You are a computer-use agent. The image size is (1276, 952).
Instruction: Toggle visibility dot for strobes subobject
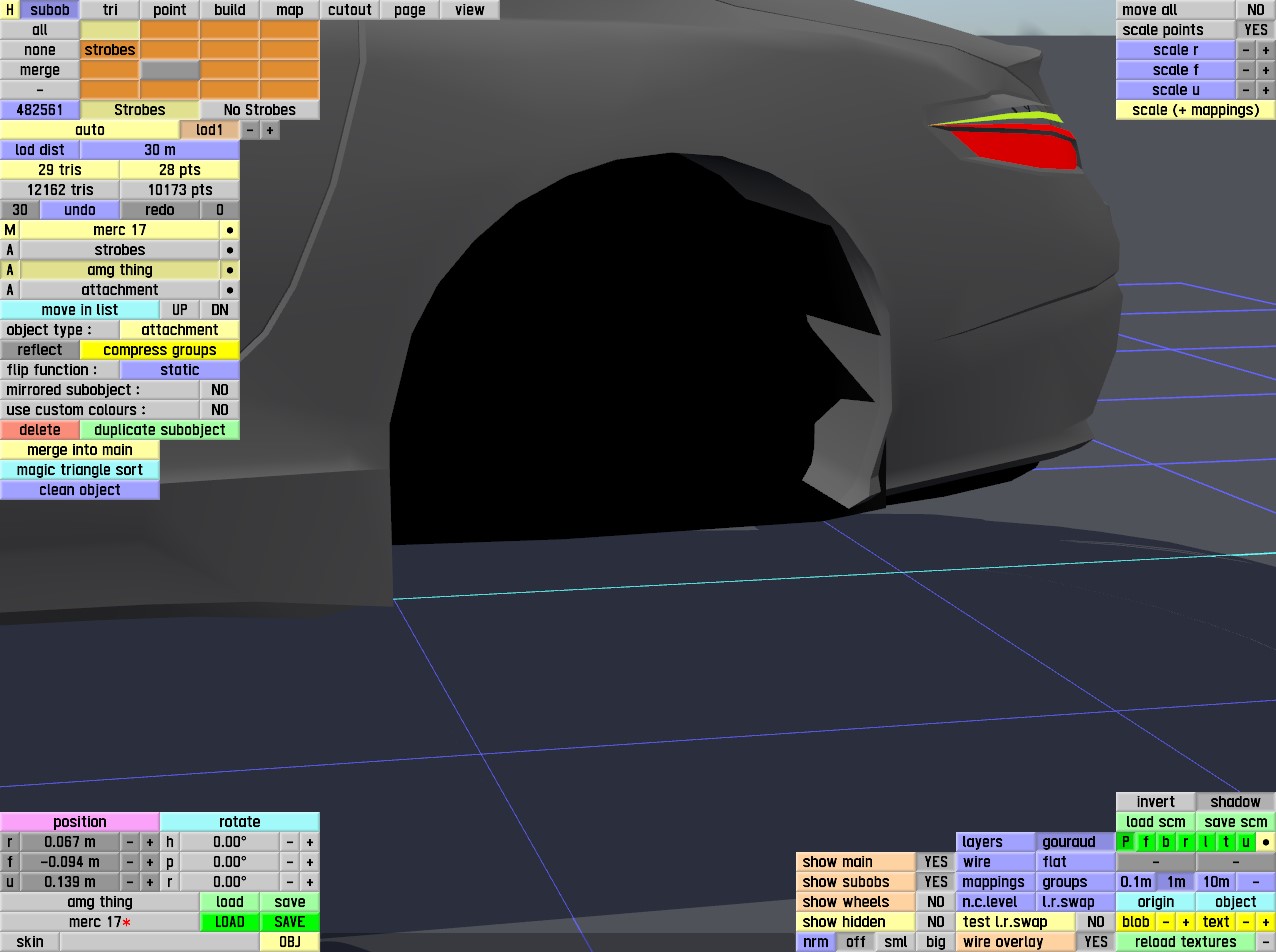tap(230, 250)
